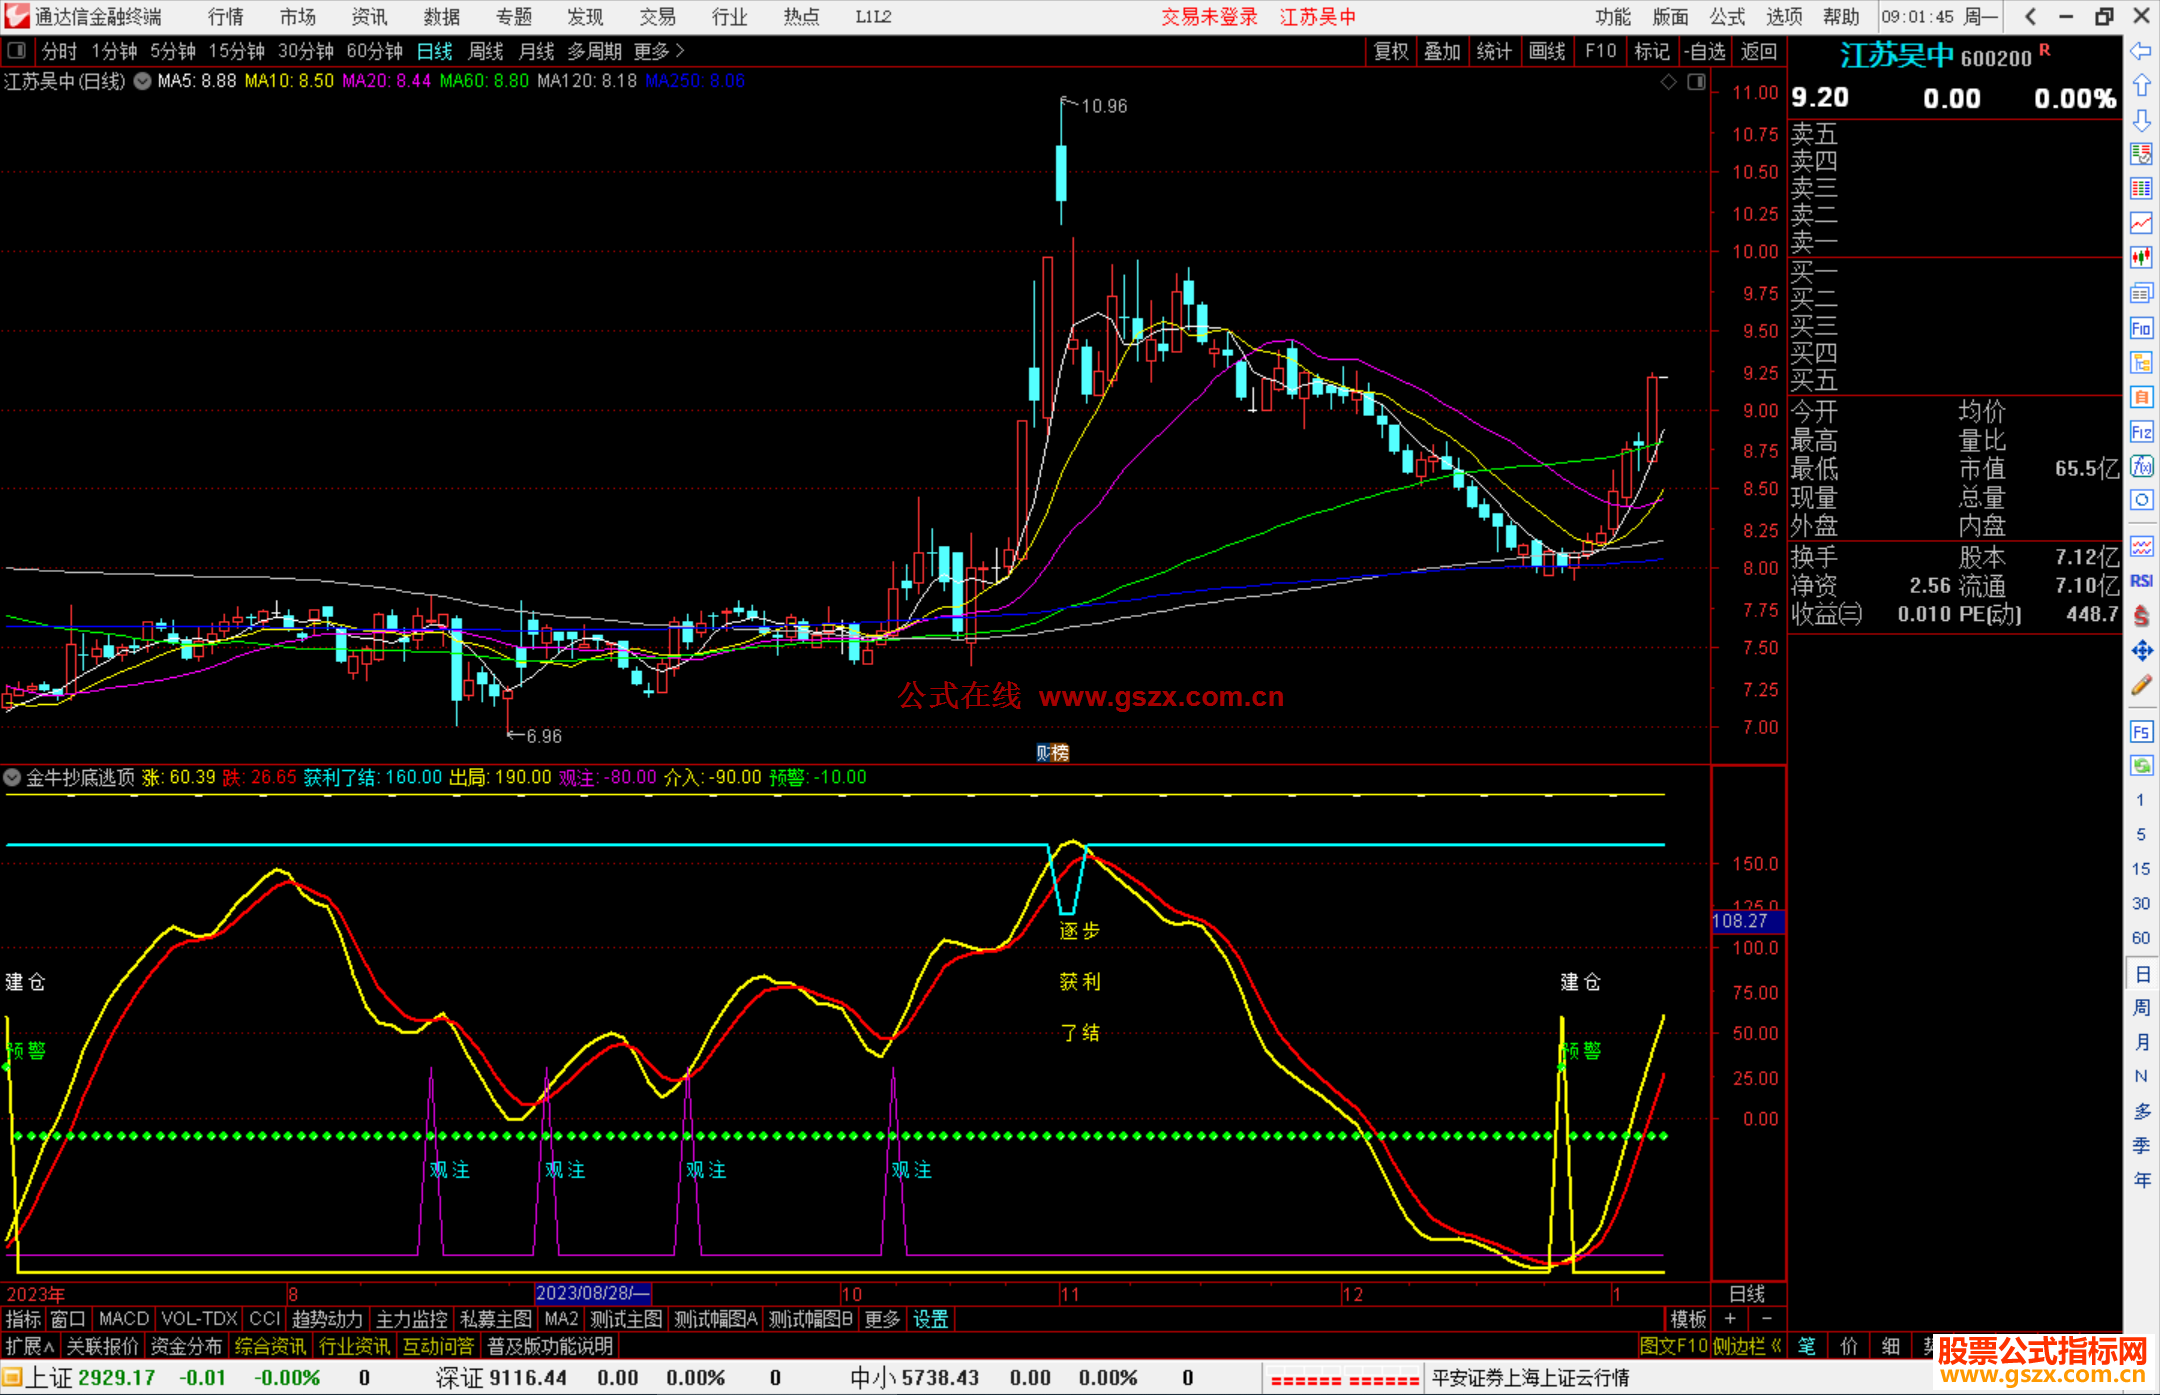The image size is (2160, 1395).
Task: Switch to the MACD indicator tab
Action: tap(123, 1319)
